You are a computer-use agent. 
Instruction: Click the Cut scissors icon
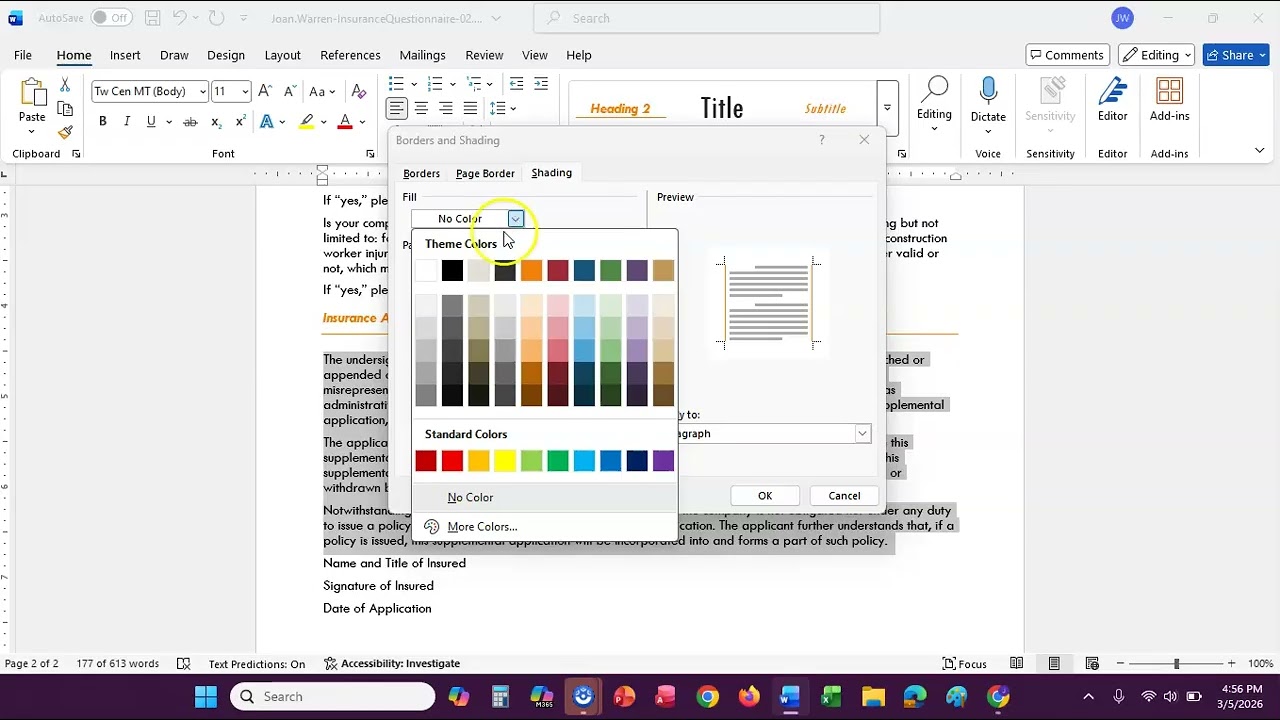(x=65, y=85)
